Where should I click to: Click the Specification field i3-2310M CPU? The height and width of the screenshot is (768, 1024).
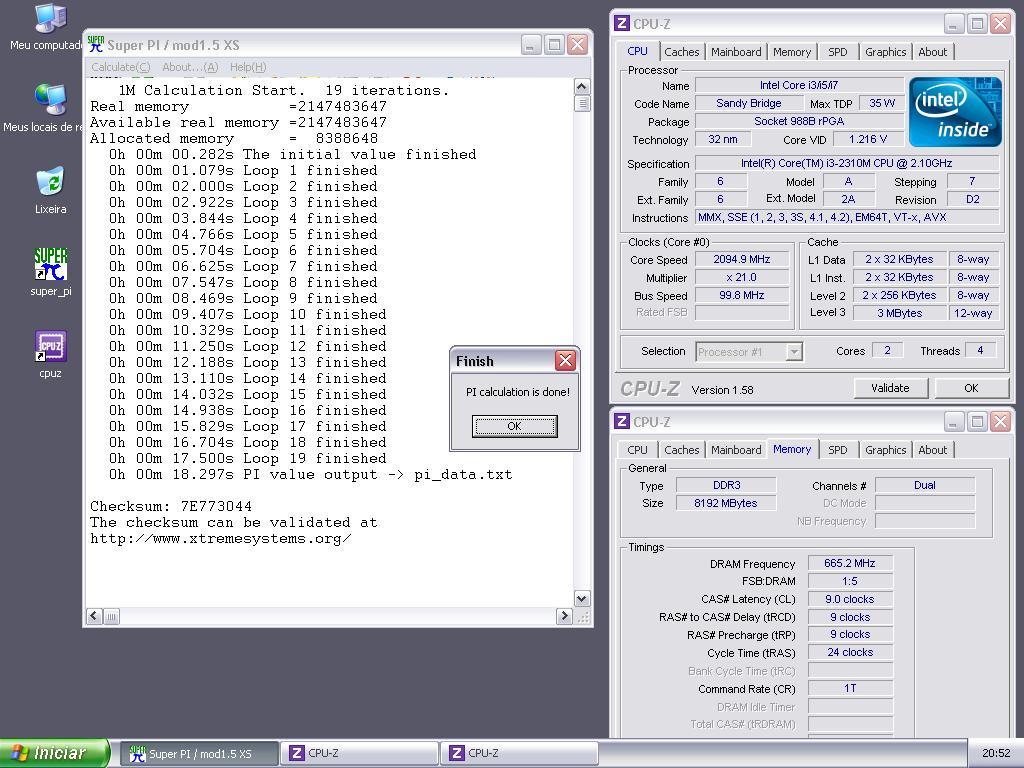846,163
